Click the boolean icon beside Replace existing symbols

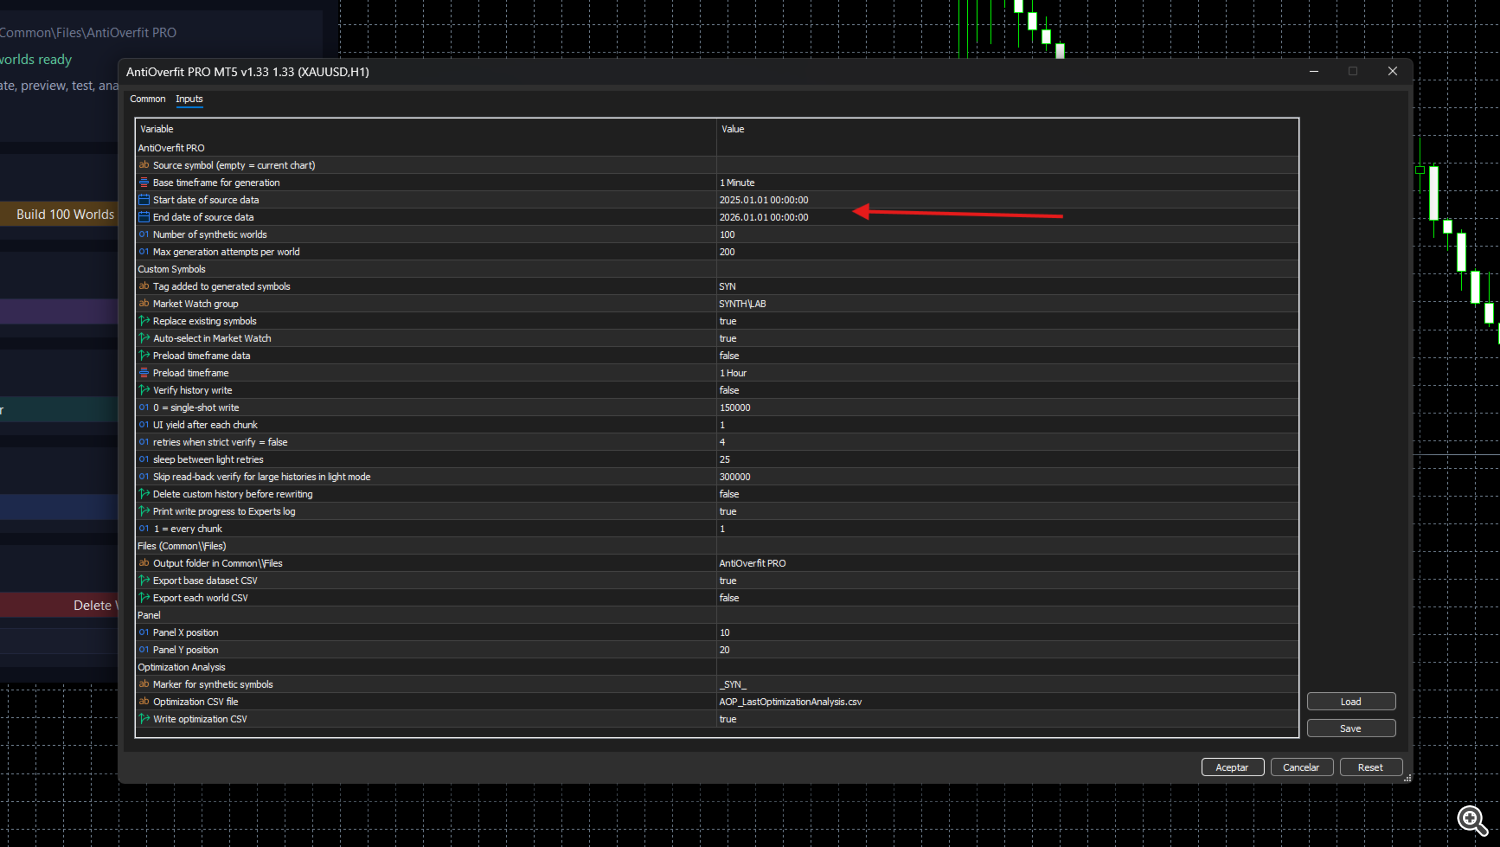144,321
